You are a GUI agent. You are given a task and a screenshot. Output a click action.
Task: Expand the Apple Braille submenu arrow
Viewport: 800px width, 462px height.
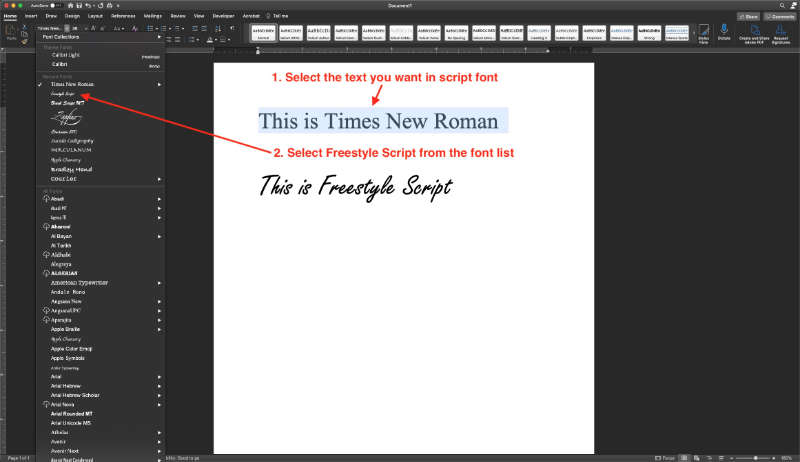pyautogui.click(x=159, y=329)
